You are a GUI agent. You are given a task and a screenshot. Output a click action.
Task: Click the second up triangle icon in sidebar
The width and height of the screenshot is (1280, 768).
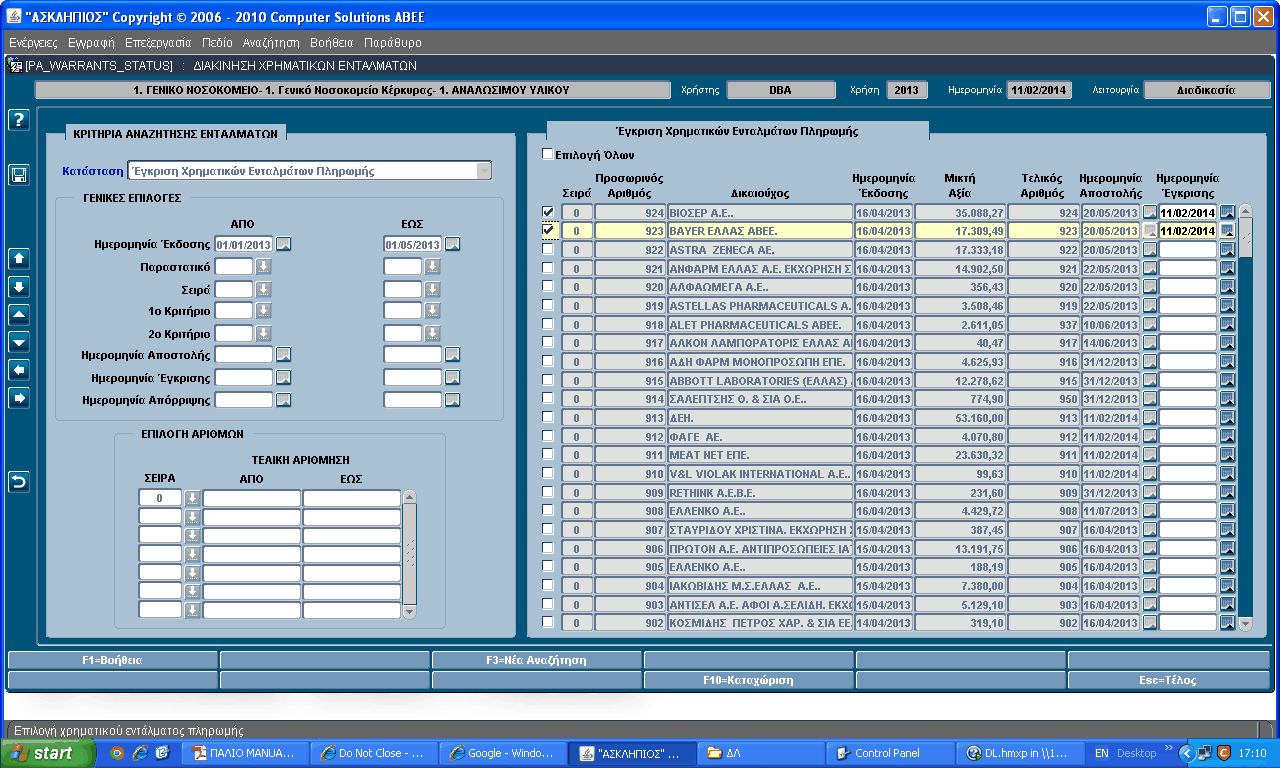19,314
